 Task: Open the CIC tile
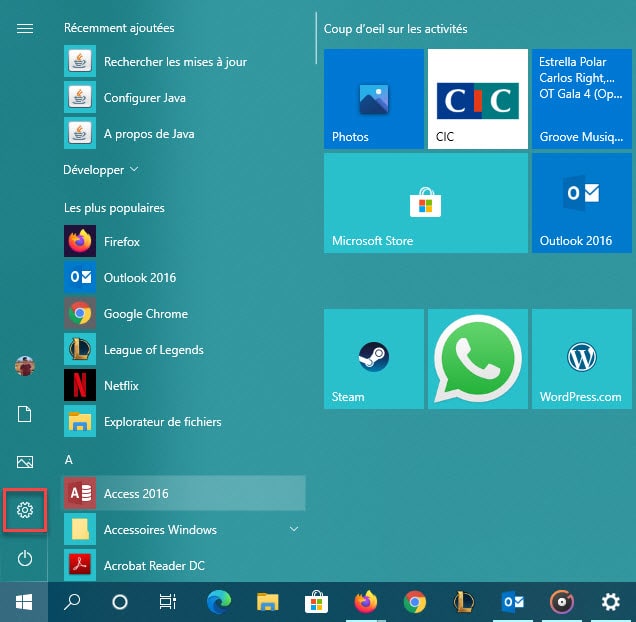[478, 99]
